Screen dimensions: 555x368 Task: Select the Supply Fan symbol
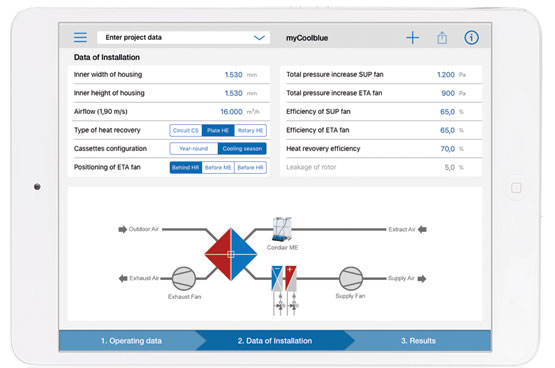pyautogui.click(x=351, y=278)
